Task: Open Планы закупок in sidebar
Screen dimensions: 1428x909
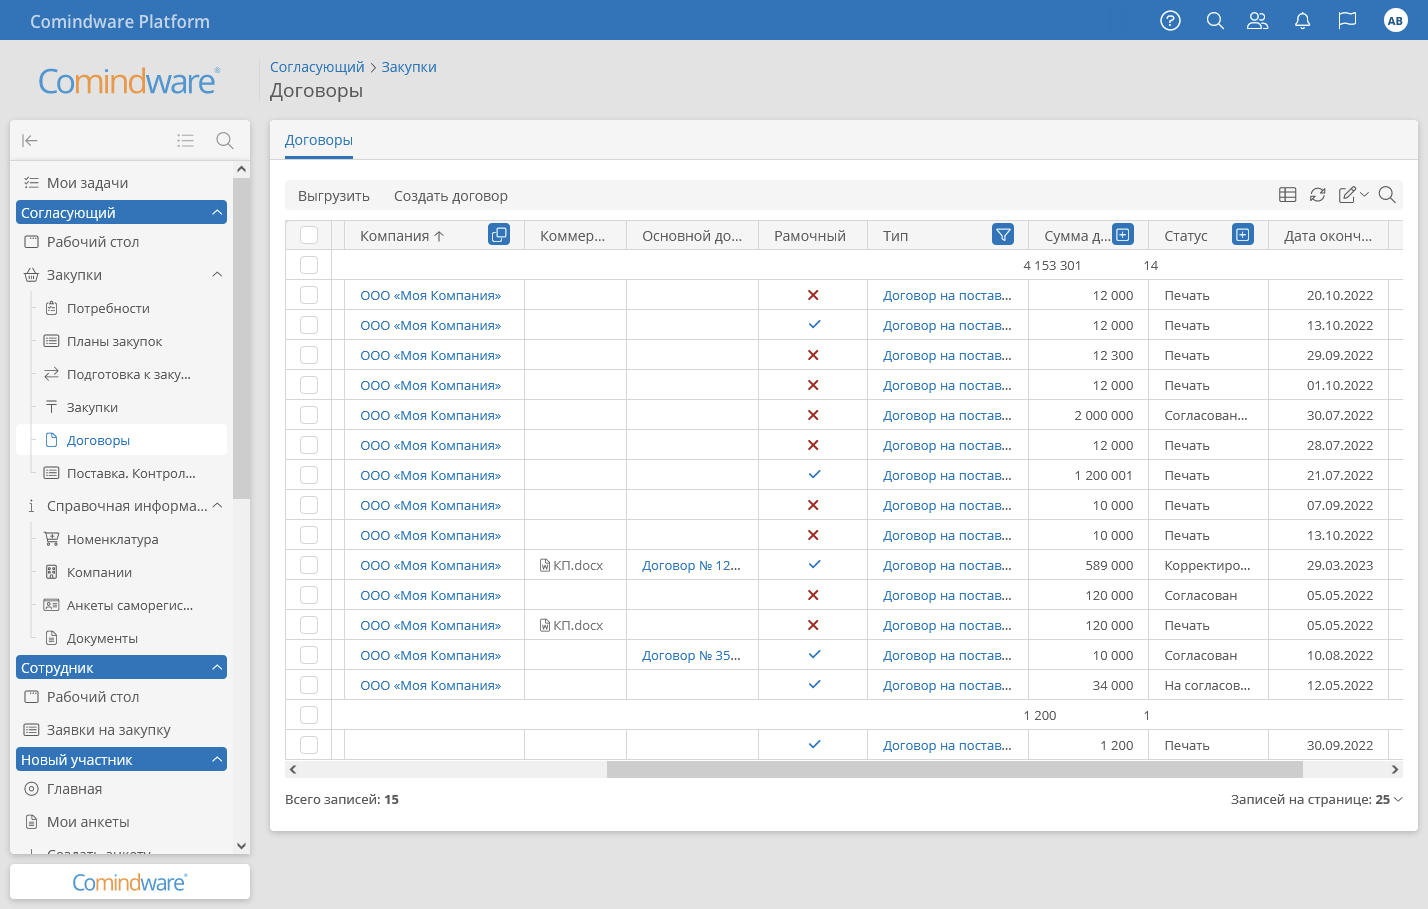Action: (114, 341)
